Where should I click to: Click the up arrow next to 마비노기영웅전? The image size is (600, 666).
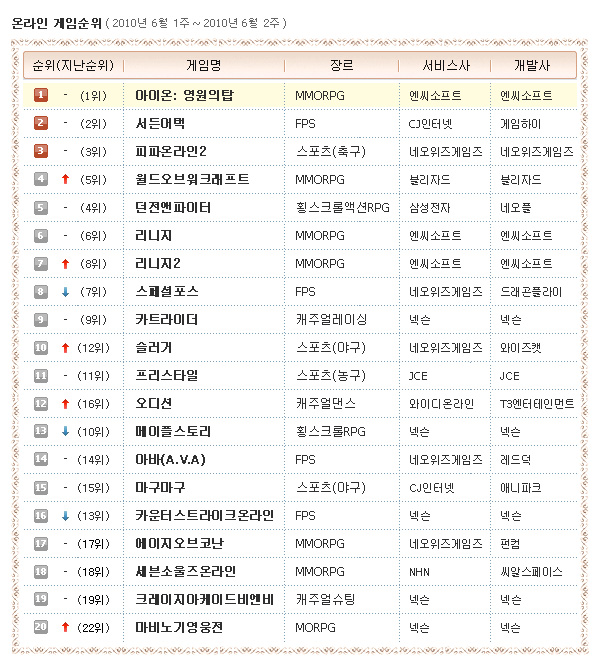tap(65, 627)
